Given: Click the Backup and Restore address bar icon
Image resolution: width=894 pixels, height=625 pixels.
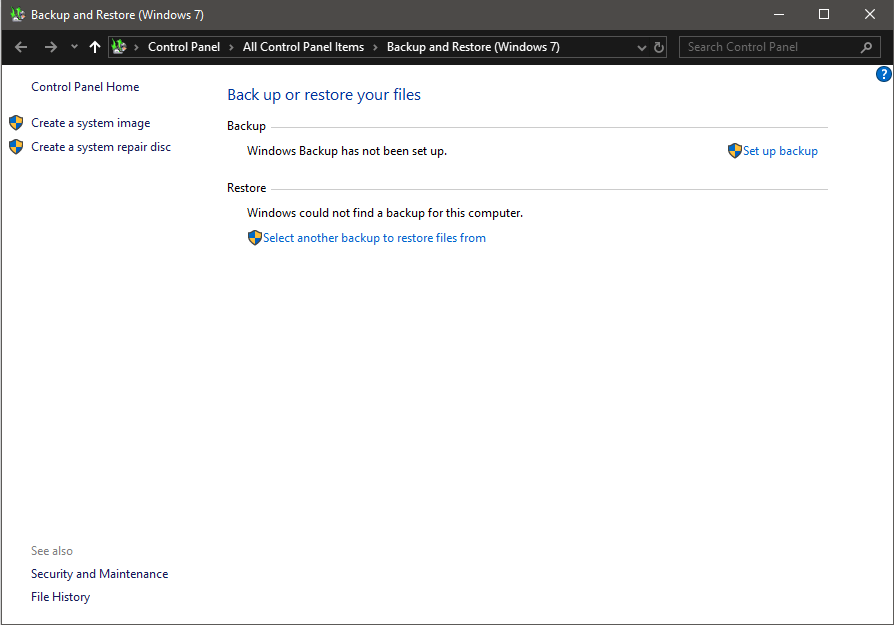Looking at the screenshot, I should (119, 47).
